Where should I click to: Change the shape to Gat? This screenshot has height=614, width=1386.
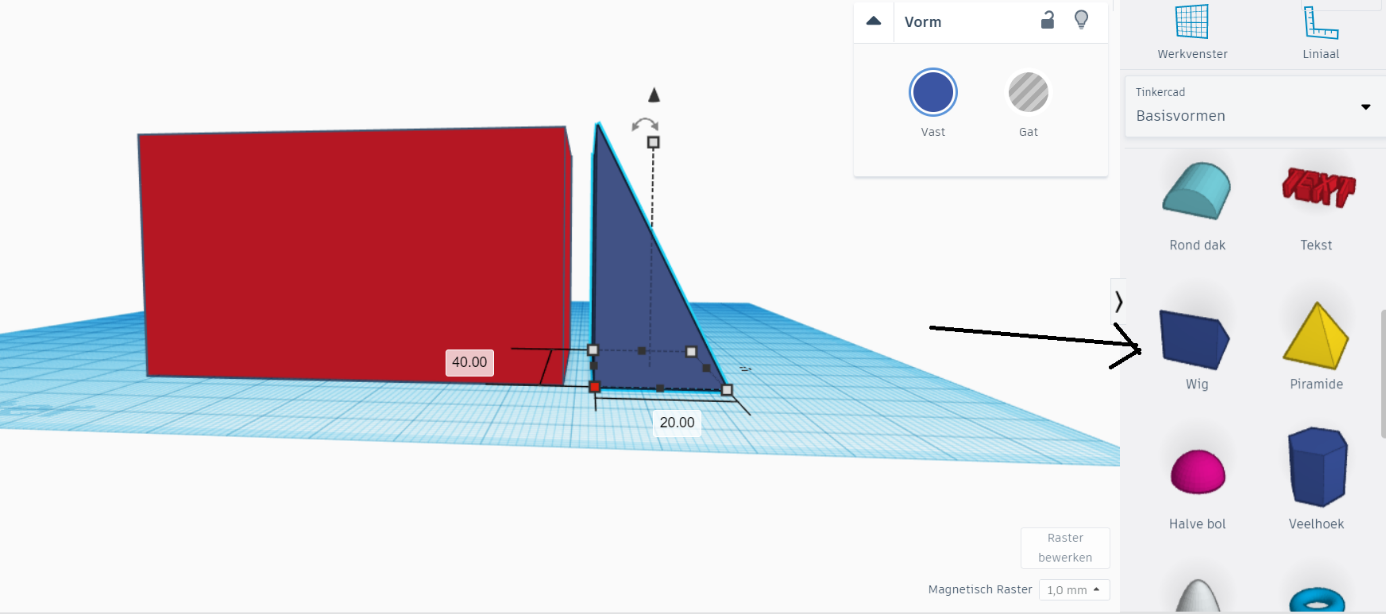(1028, 92)
